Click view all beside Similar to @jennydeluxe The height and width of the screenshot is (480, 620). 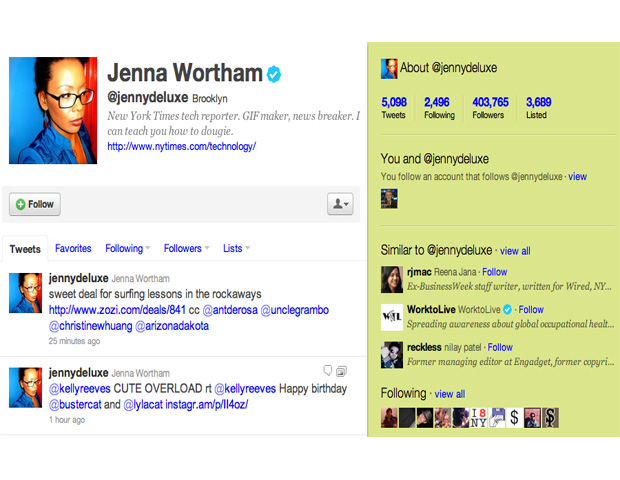point(515,251)
